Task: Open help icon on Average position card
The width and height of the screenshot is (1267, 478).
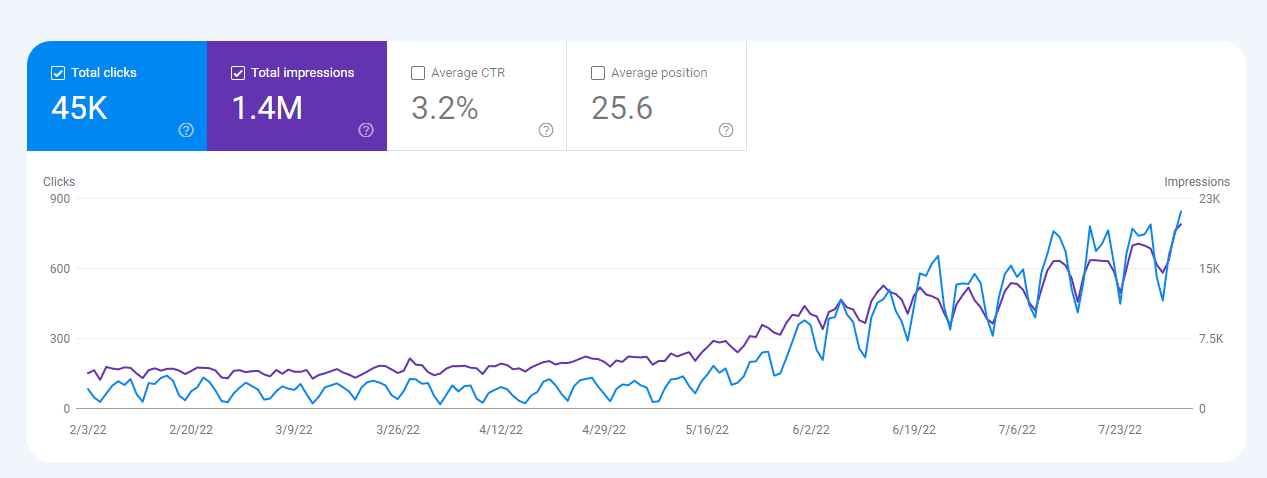Action: [x=726, y=130]
